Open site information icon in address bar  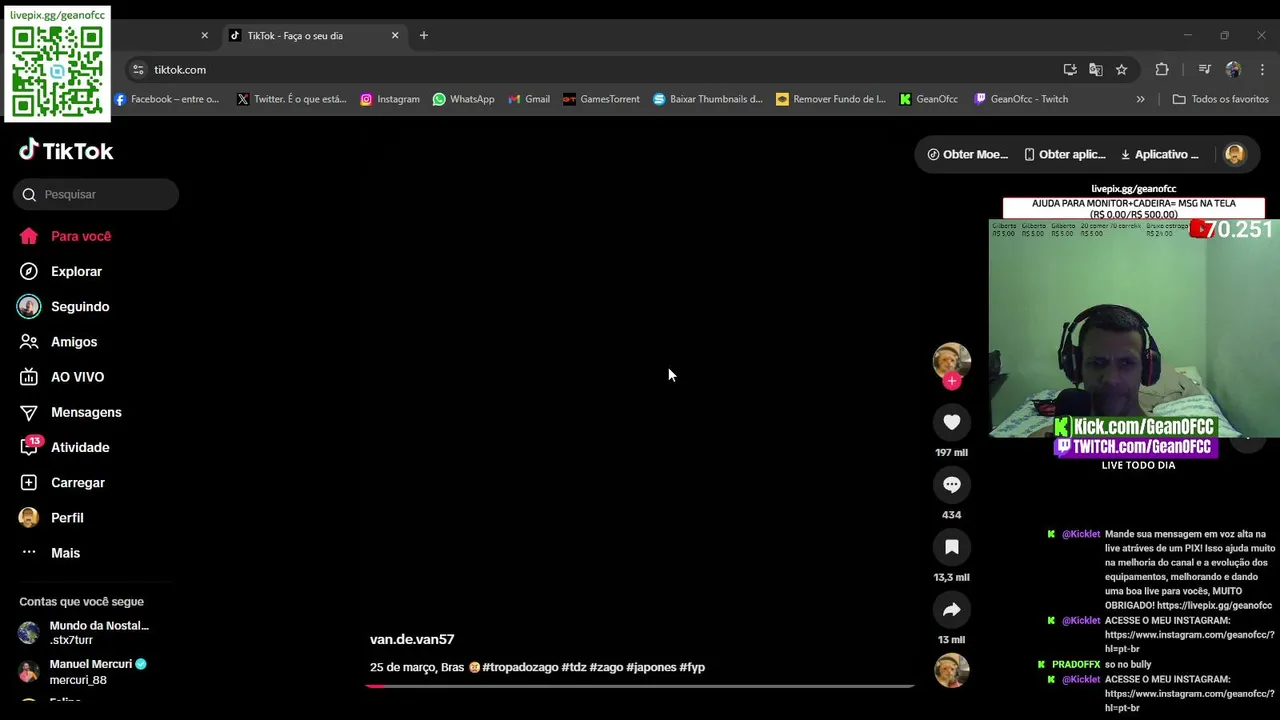click(x=138, y=69)
